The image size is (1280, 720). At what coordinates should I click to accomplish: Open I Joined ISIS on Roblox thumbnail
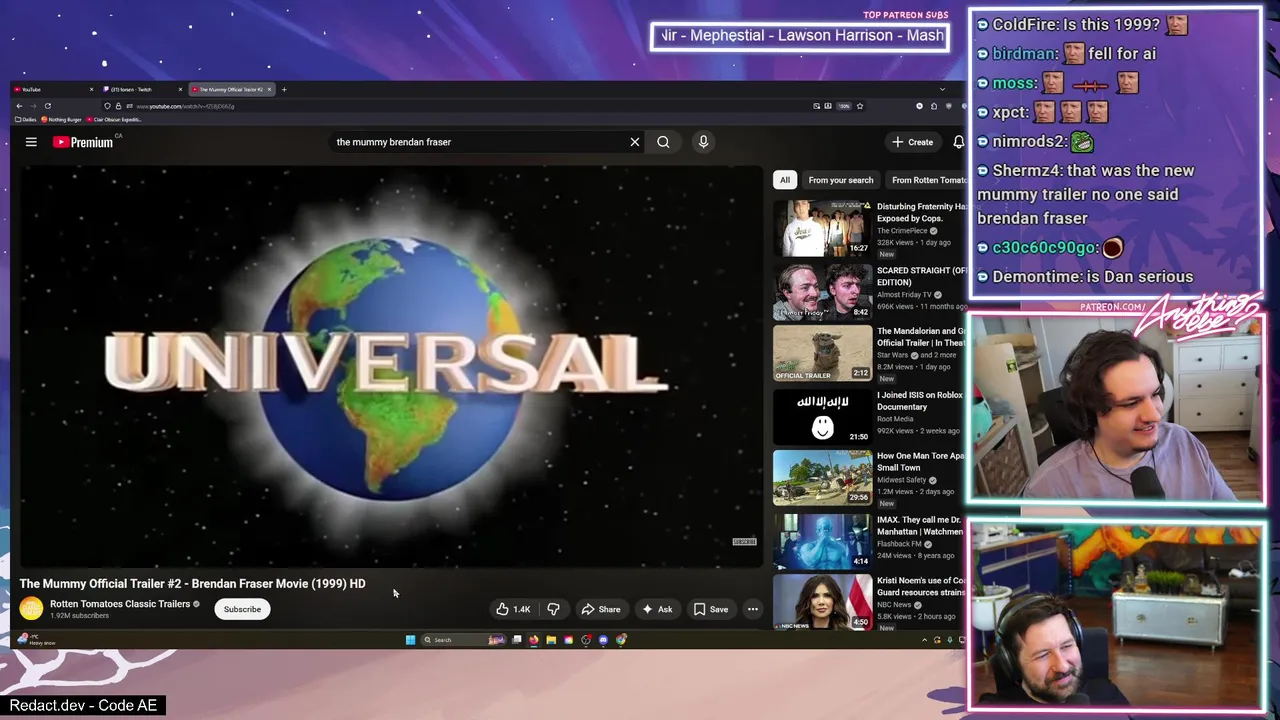822,416
